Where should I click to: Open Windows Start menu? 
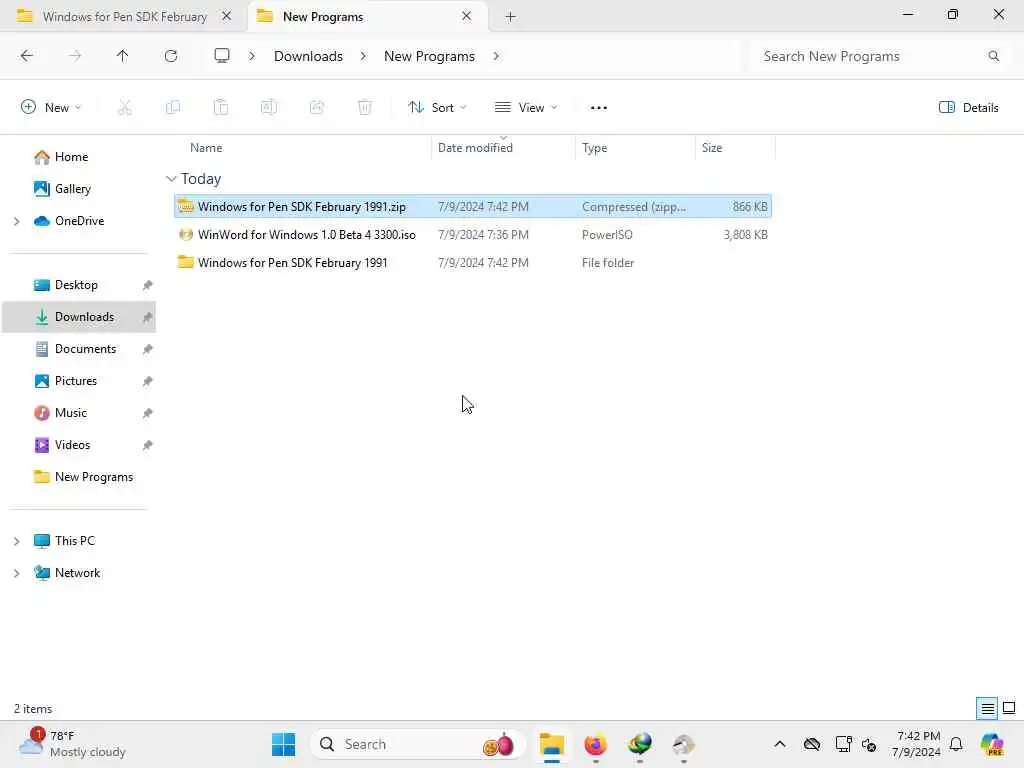(283, 744)
